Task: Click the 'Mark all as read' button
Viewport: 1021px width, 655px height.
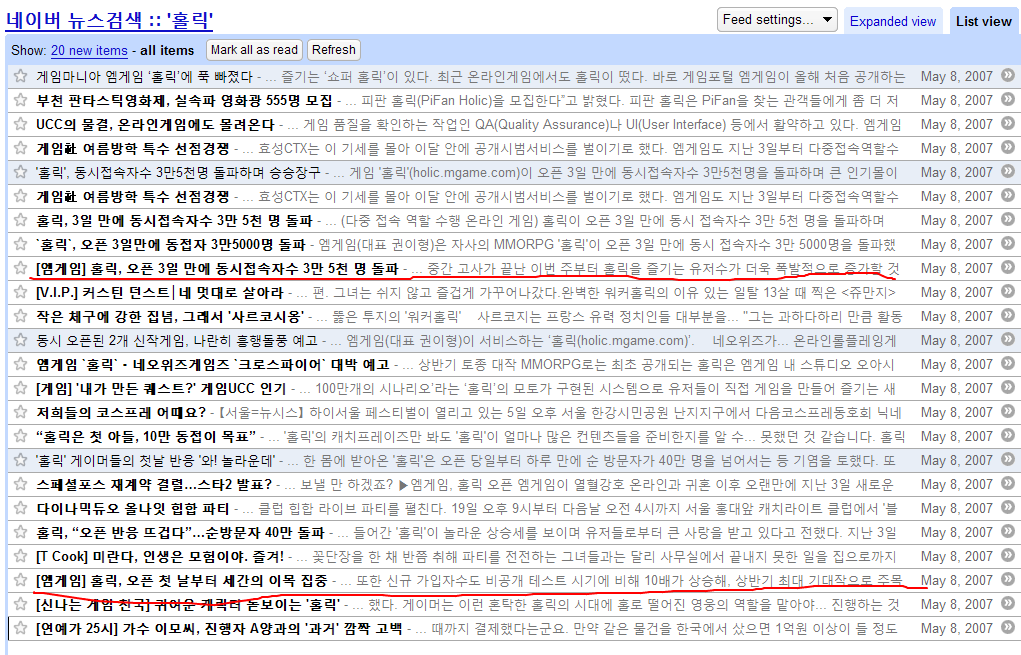Action: point(254,50)
